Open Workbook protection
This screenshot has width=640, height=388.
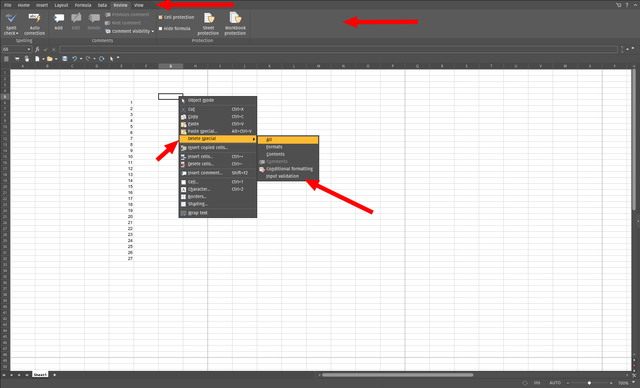coord(235,24)
